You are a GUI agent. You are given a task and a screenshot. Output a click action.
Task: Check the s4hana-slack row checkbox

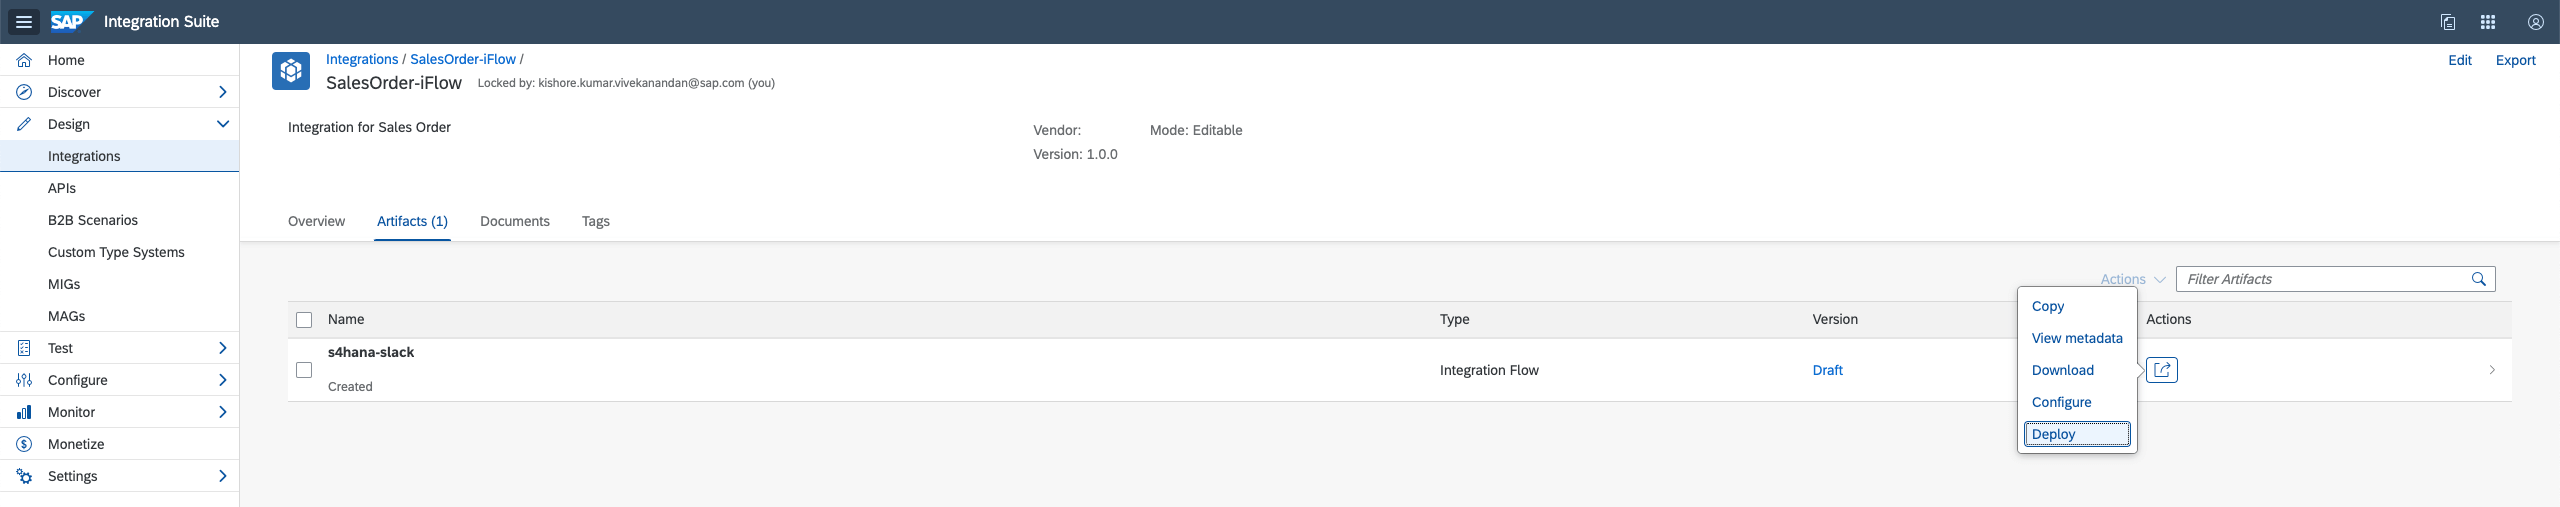point(305,370)
